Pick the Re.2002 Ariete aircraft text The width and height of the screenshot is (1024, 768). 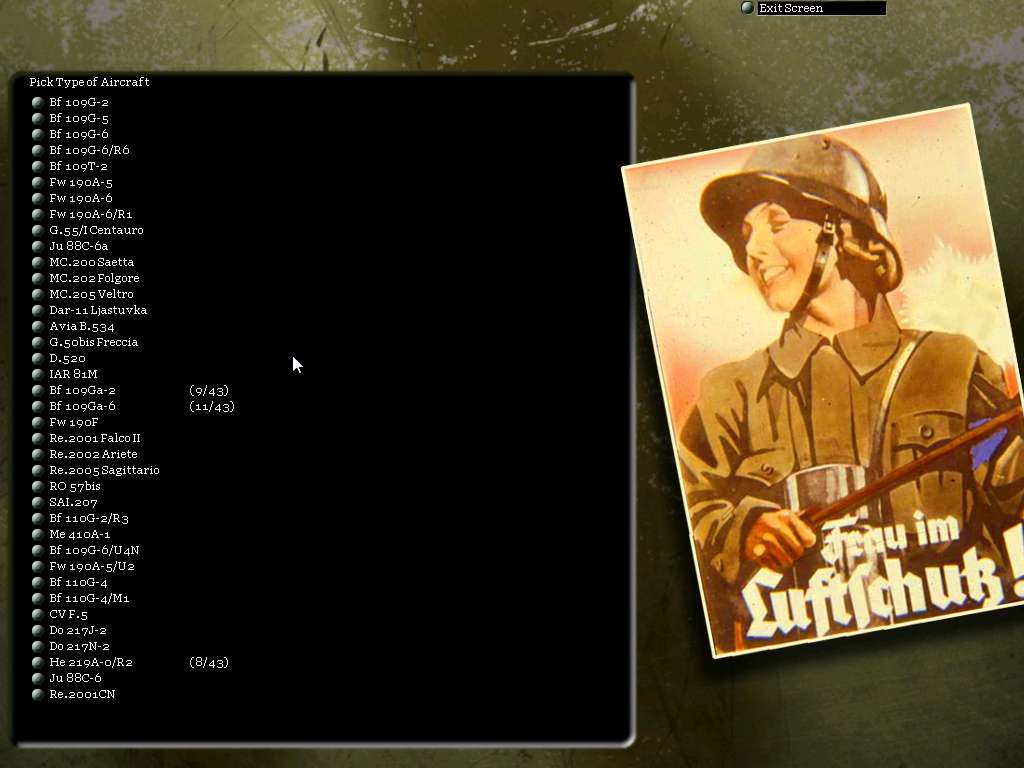93,454
